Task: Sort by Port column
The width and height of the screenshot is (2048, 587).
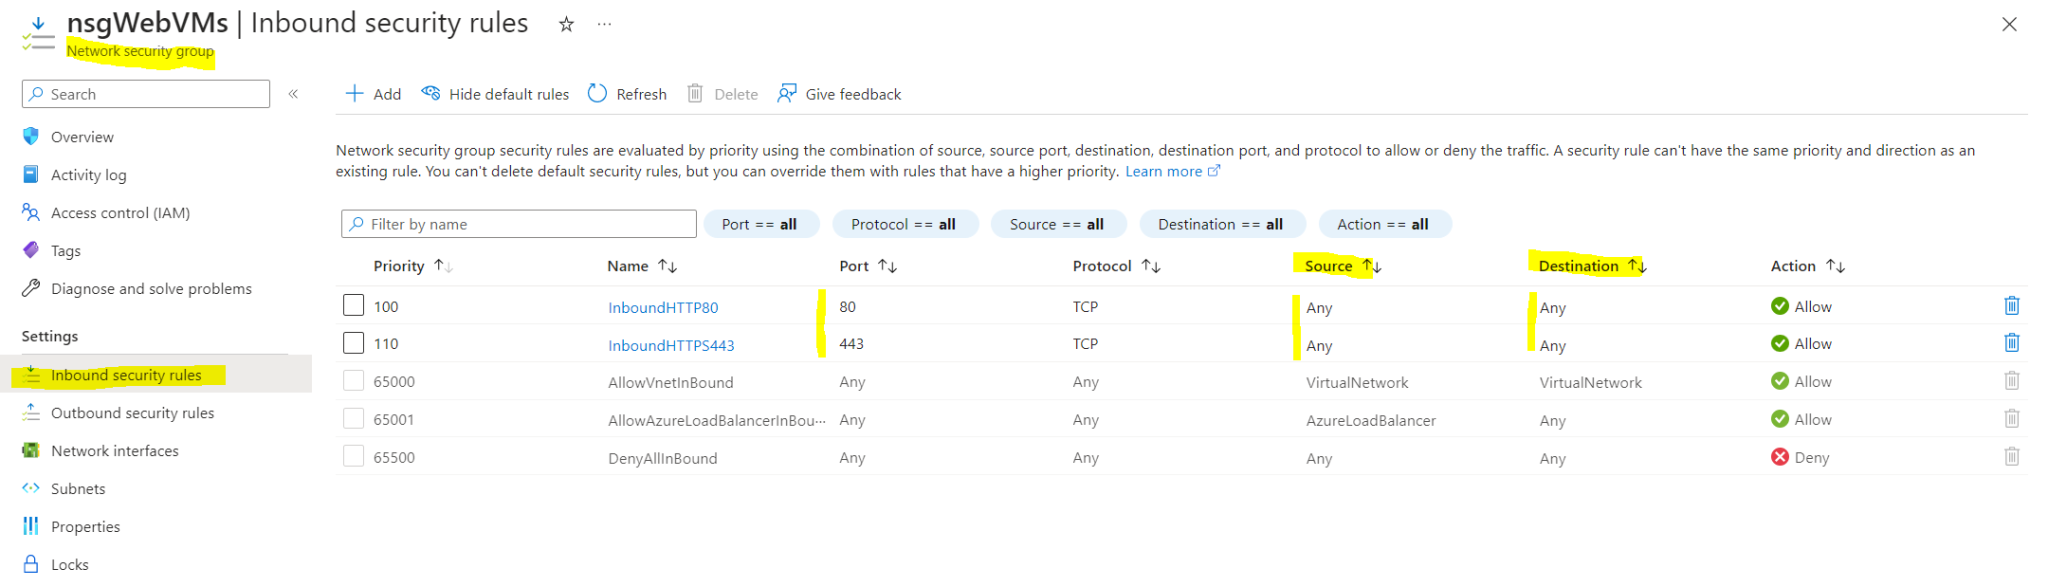Action: 868,266
